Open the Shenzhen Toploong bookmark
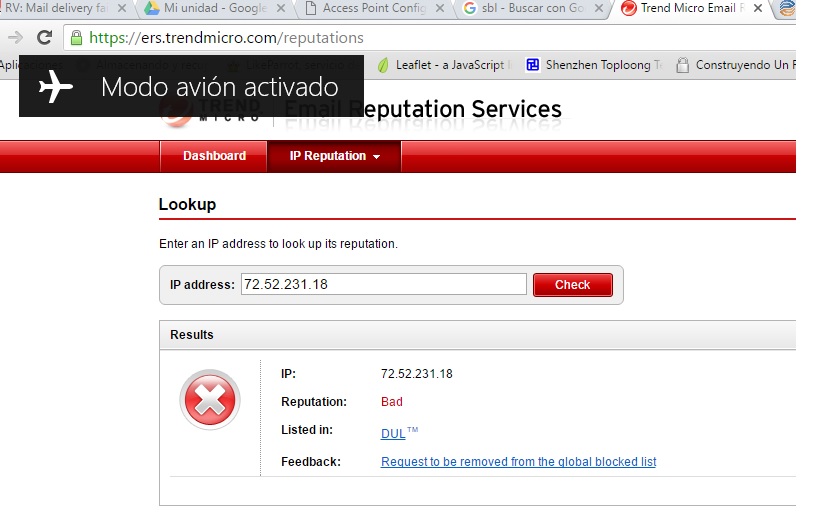 [x=594, y=65]
